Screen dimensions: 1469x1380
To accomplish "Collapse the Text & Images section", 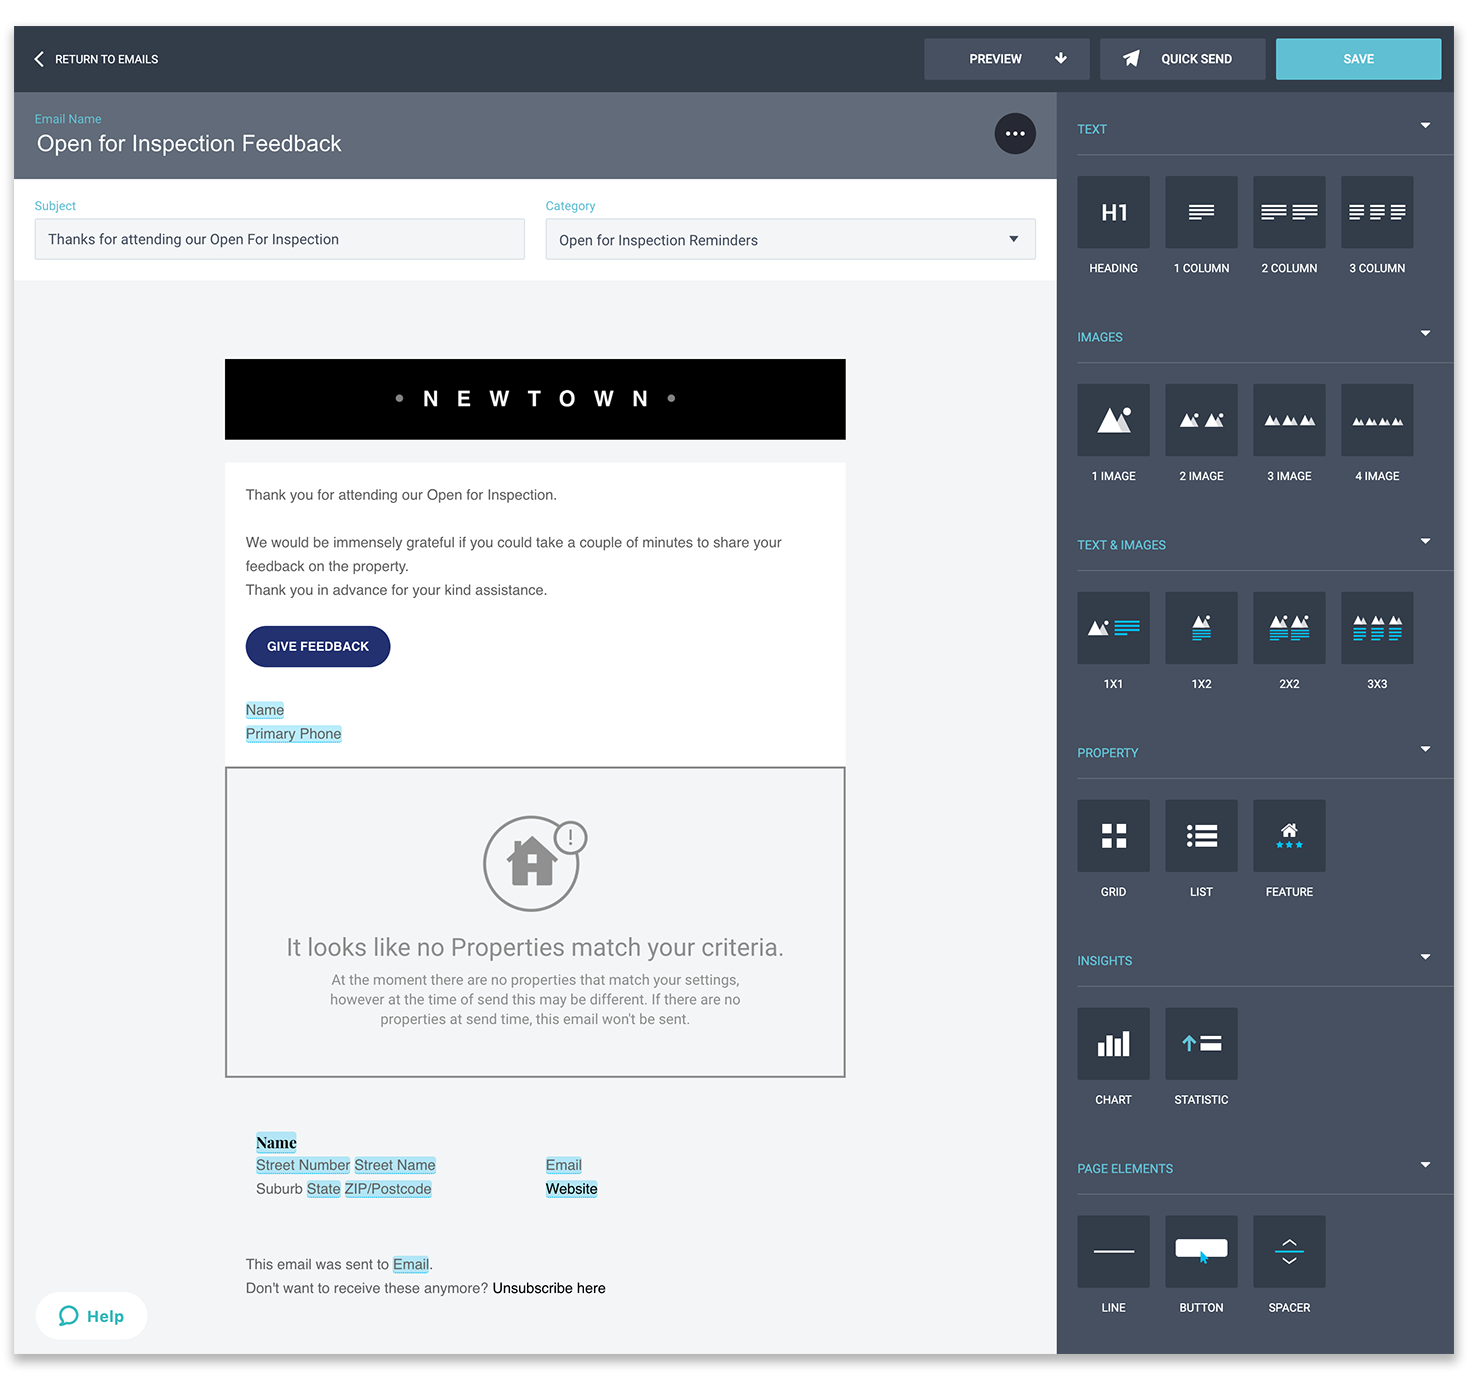I will click(x=1425, y=542).
